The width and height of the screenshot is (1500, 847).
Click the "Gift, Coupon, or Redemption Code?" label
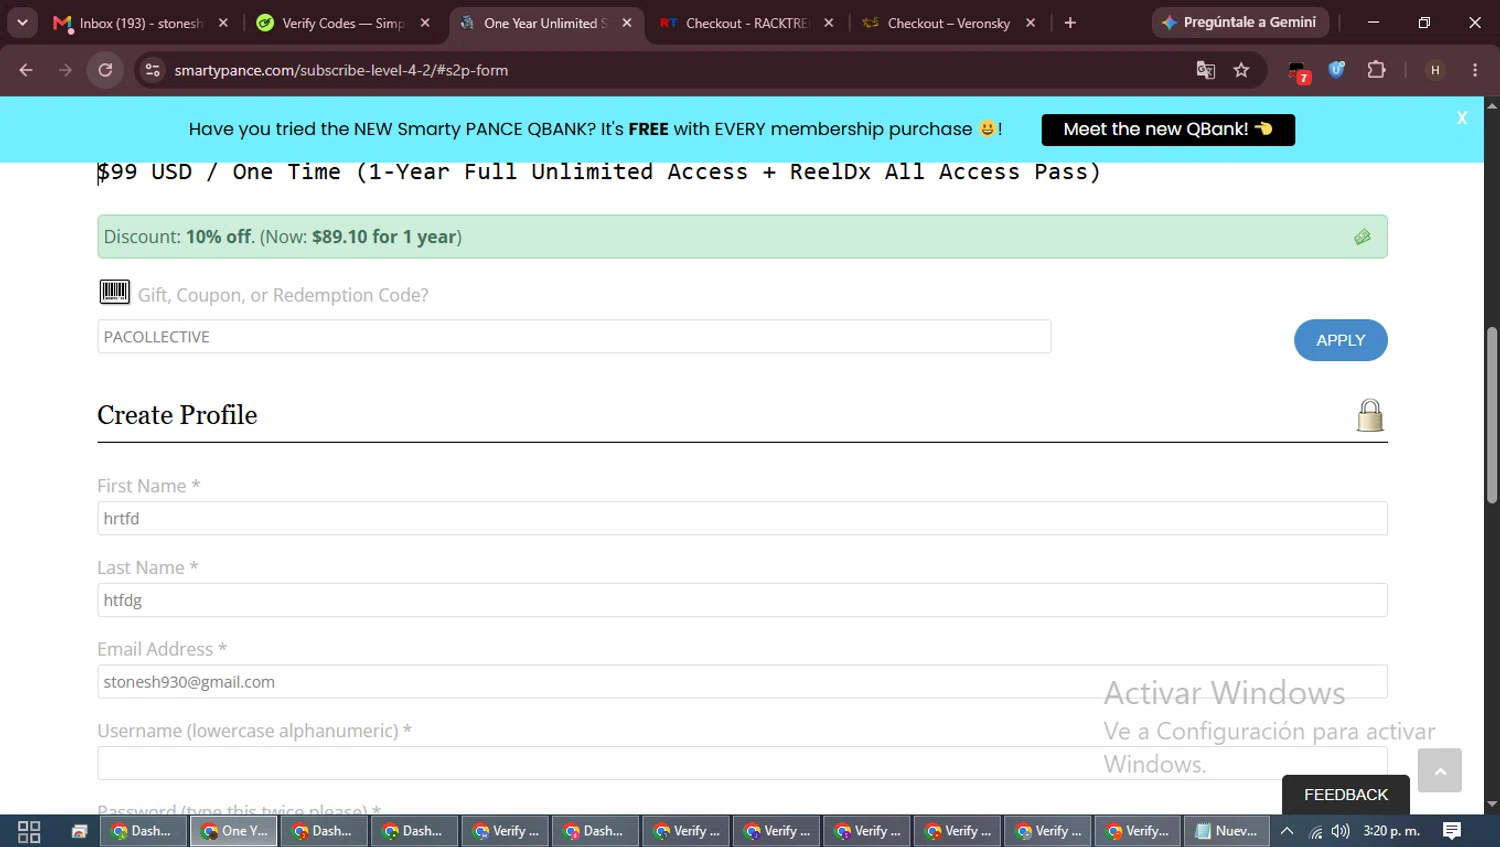tap(283, 295)
